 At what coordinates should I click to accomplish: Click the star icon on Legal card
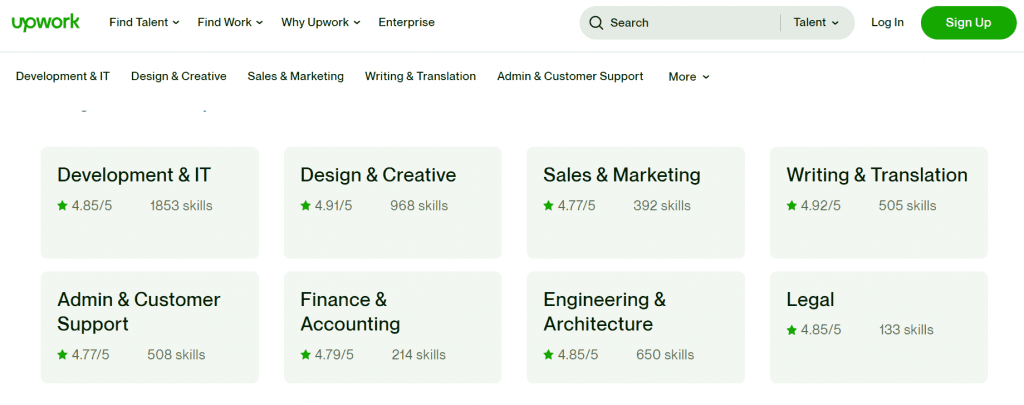click(x=791, y=330)
